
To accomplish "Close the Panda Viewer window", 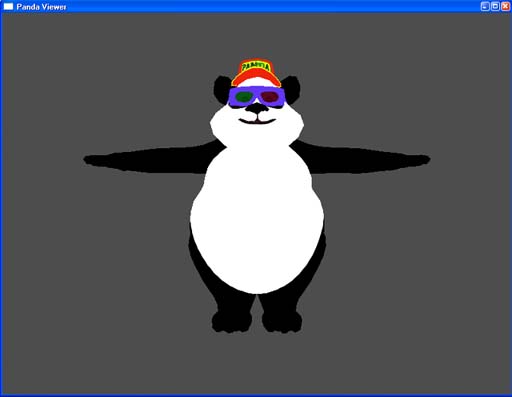I will coord(505,6).
